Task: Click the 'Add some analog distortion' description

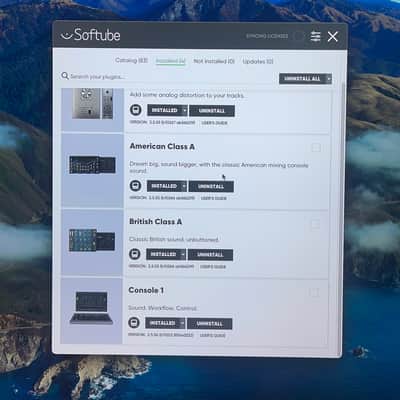Action: (x=187, y=95)
